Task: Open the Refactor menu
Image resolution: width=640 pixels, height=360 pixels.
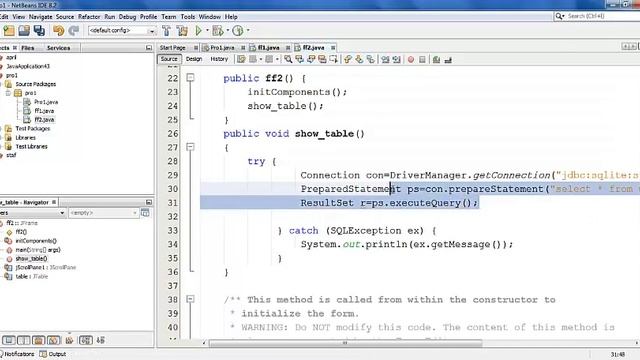Action: 89,17
